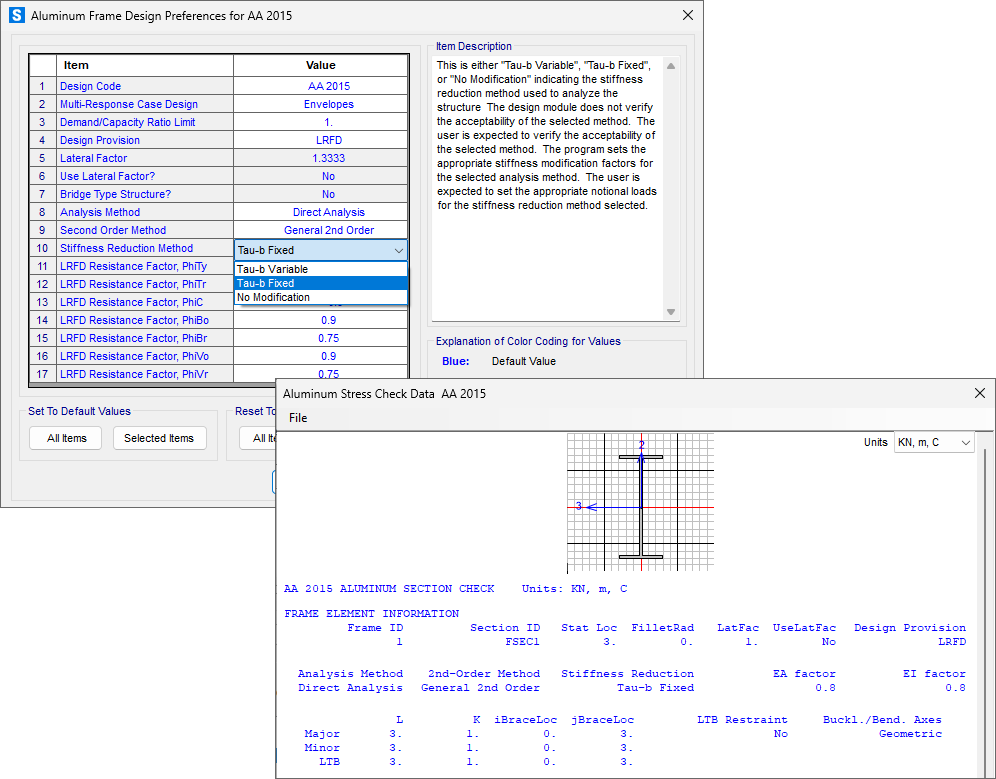Click the 0.75 value for PhiBr

click(321, 338)
